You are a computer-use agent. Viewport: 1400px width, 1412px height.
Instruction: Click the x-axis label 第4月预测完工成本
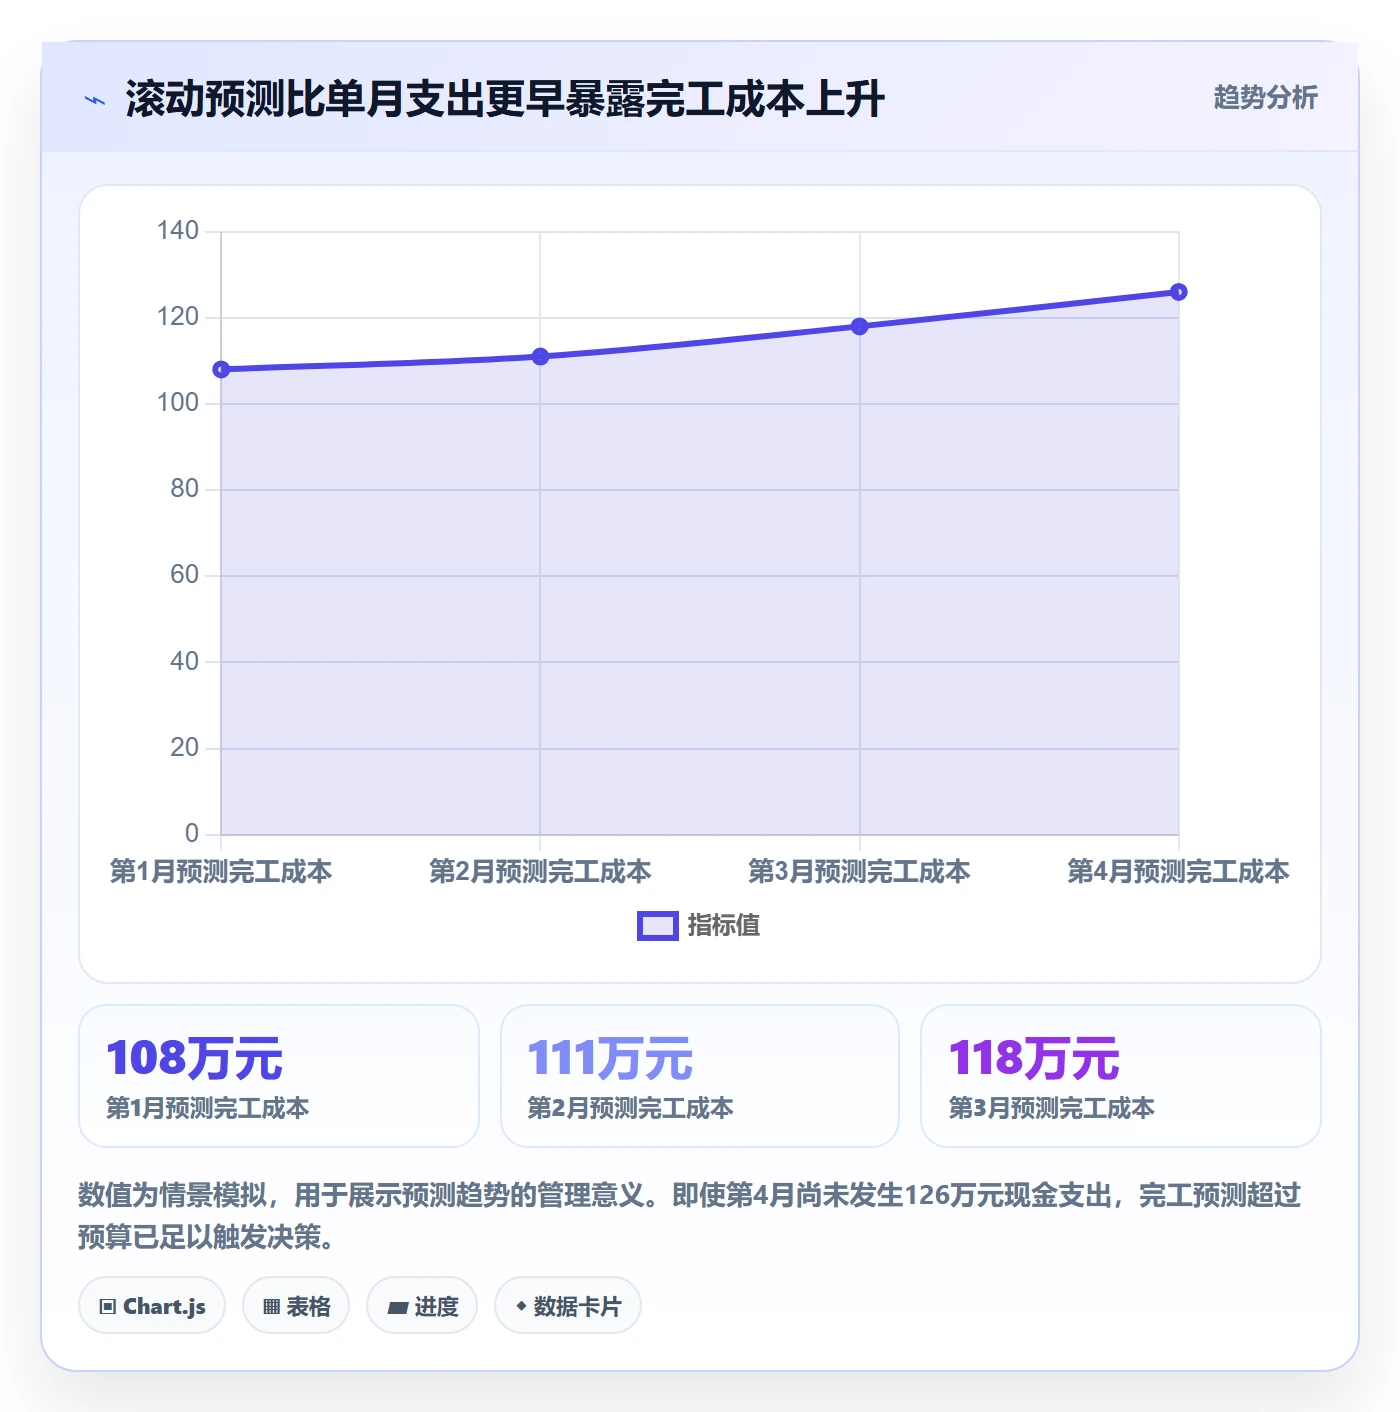tap(1178, 872)
